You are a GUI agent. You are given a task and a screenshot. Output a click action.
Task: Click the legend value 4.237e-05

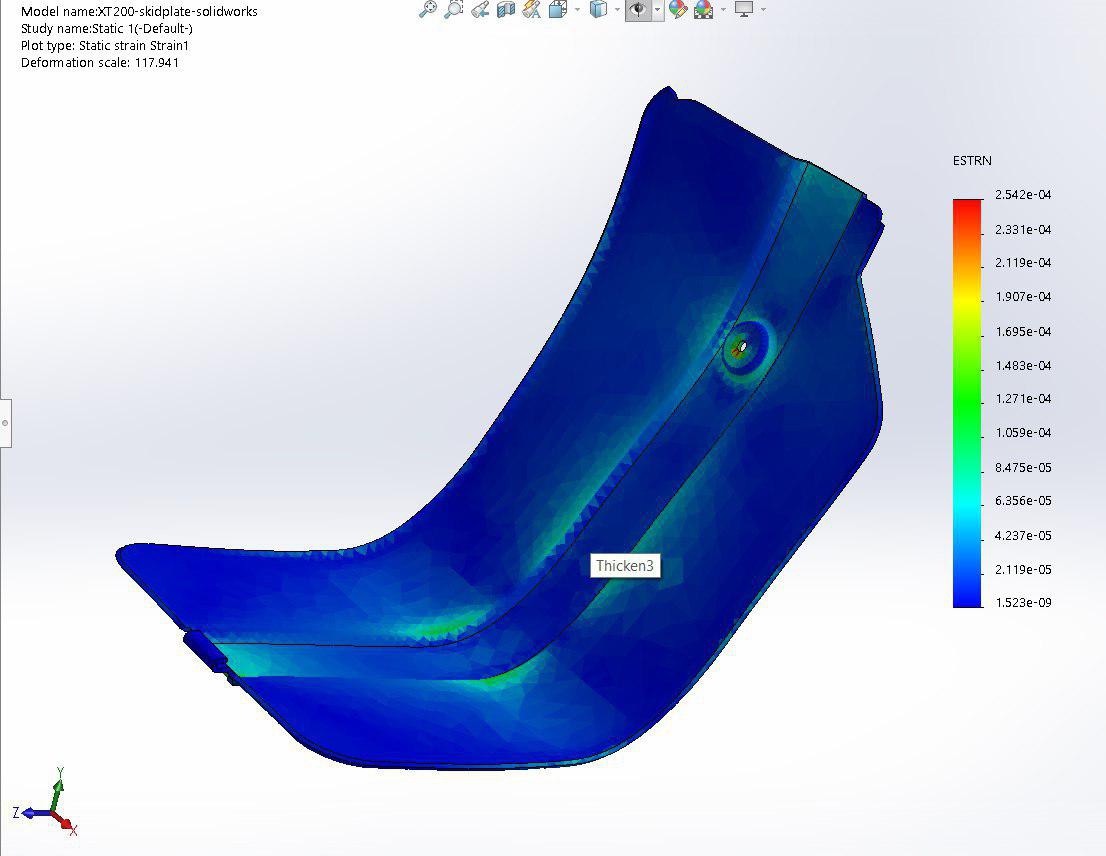point(1023,535)
